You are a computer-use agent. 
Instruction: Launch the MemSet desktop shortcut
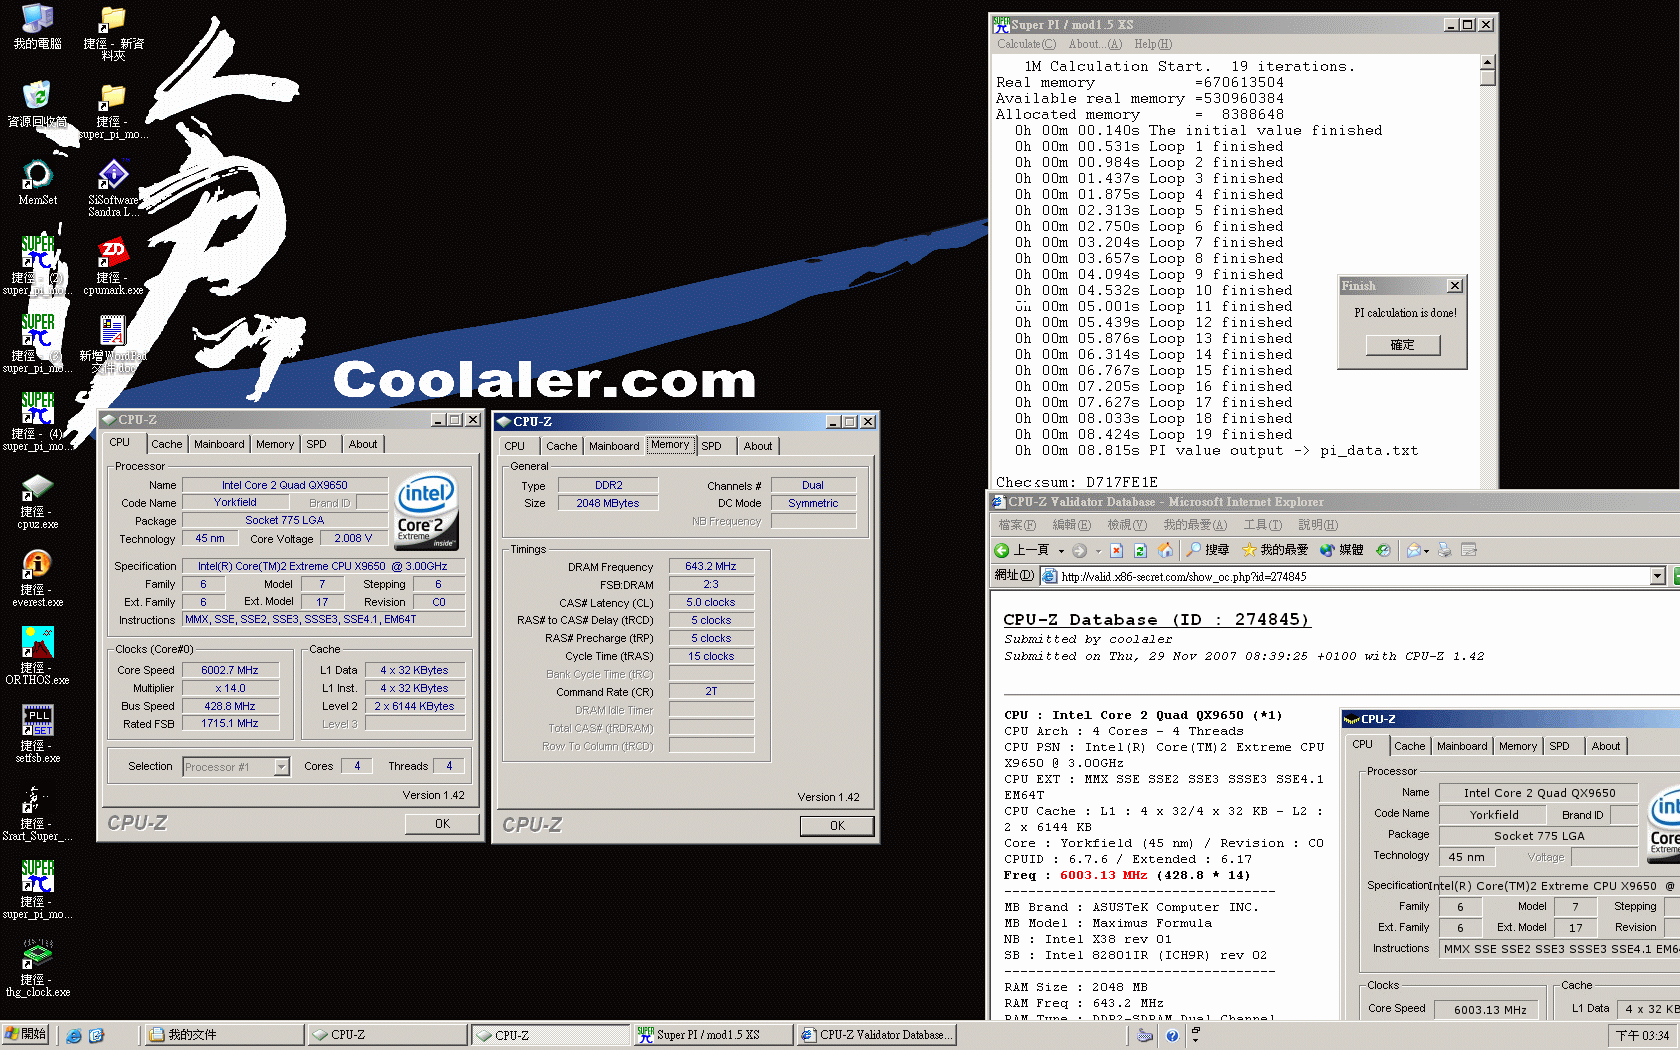pos(37,182)
